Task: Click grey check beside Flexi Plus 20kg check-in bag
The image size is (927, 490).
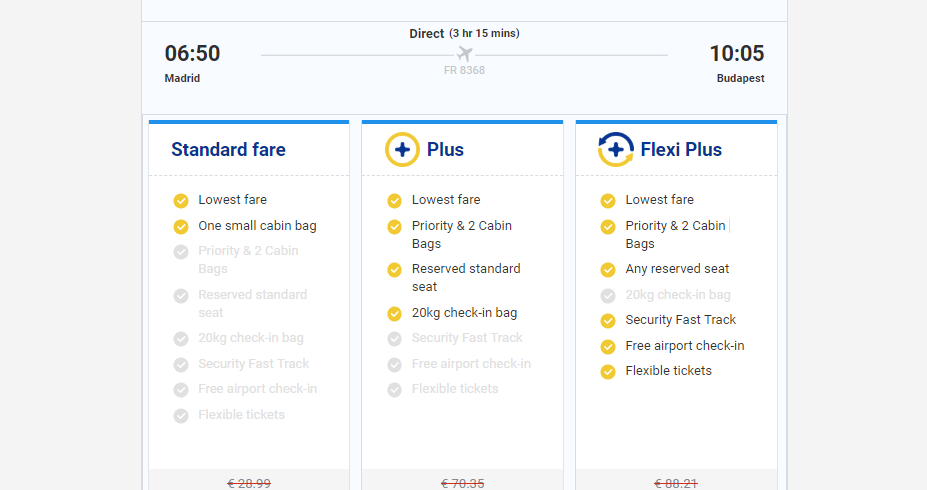Action: pyautogui.click(x=608, y=295)
